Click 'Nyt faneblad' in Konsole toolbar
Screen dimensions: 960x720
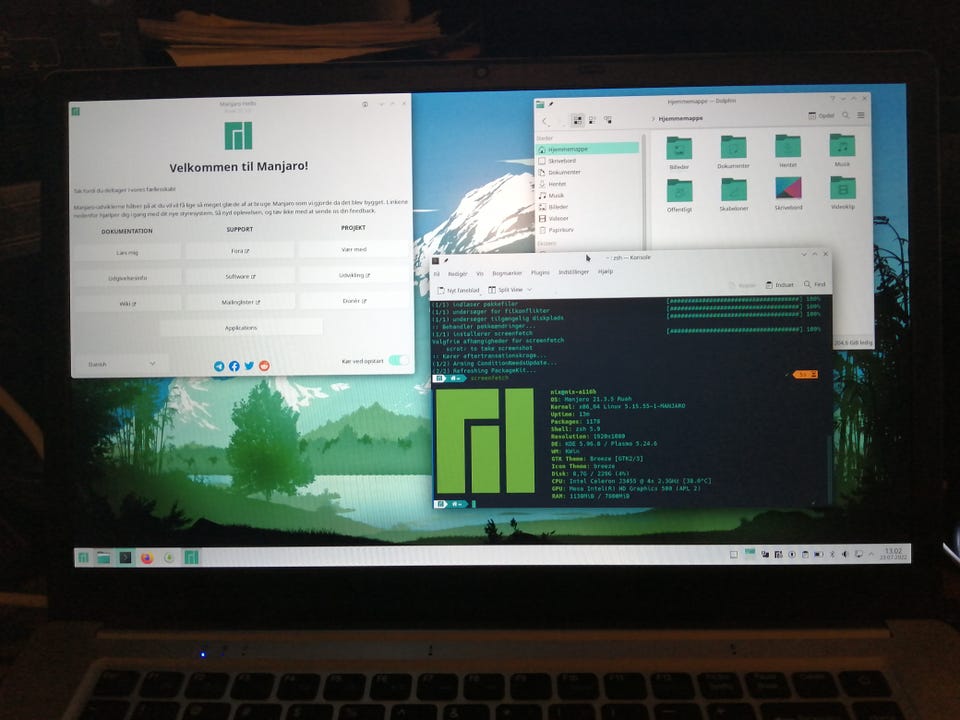pos(458,290)
